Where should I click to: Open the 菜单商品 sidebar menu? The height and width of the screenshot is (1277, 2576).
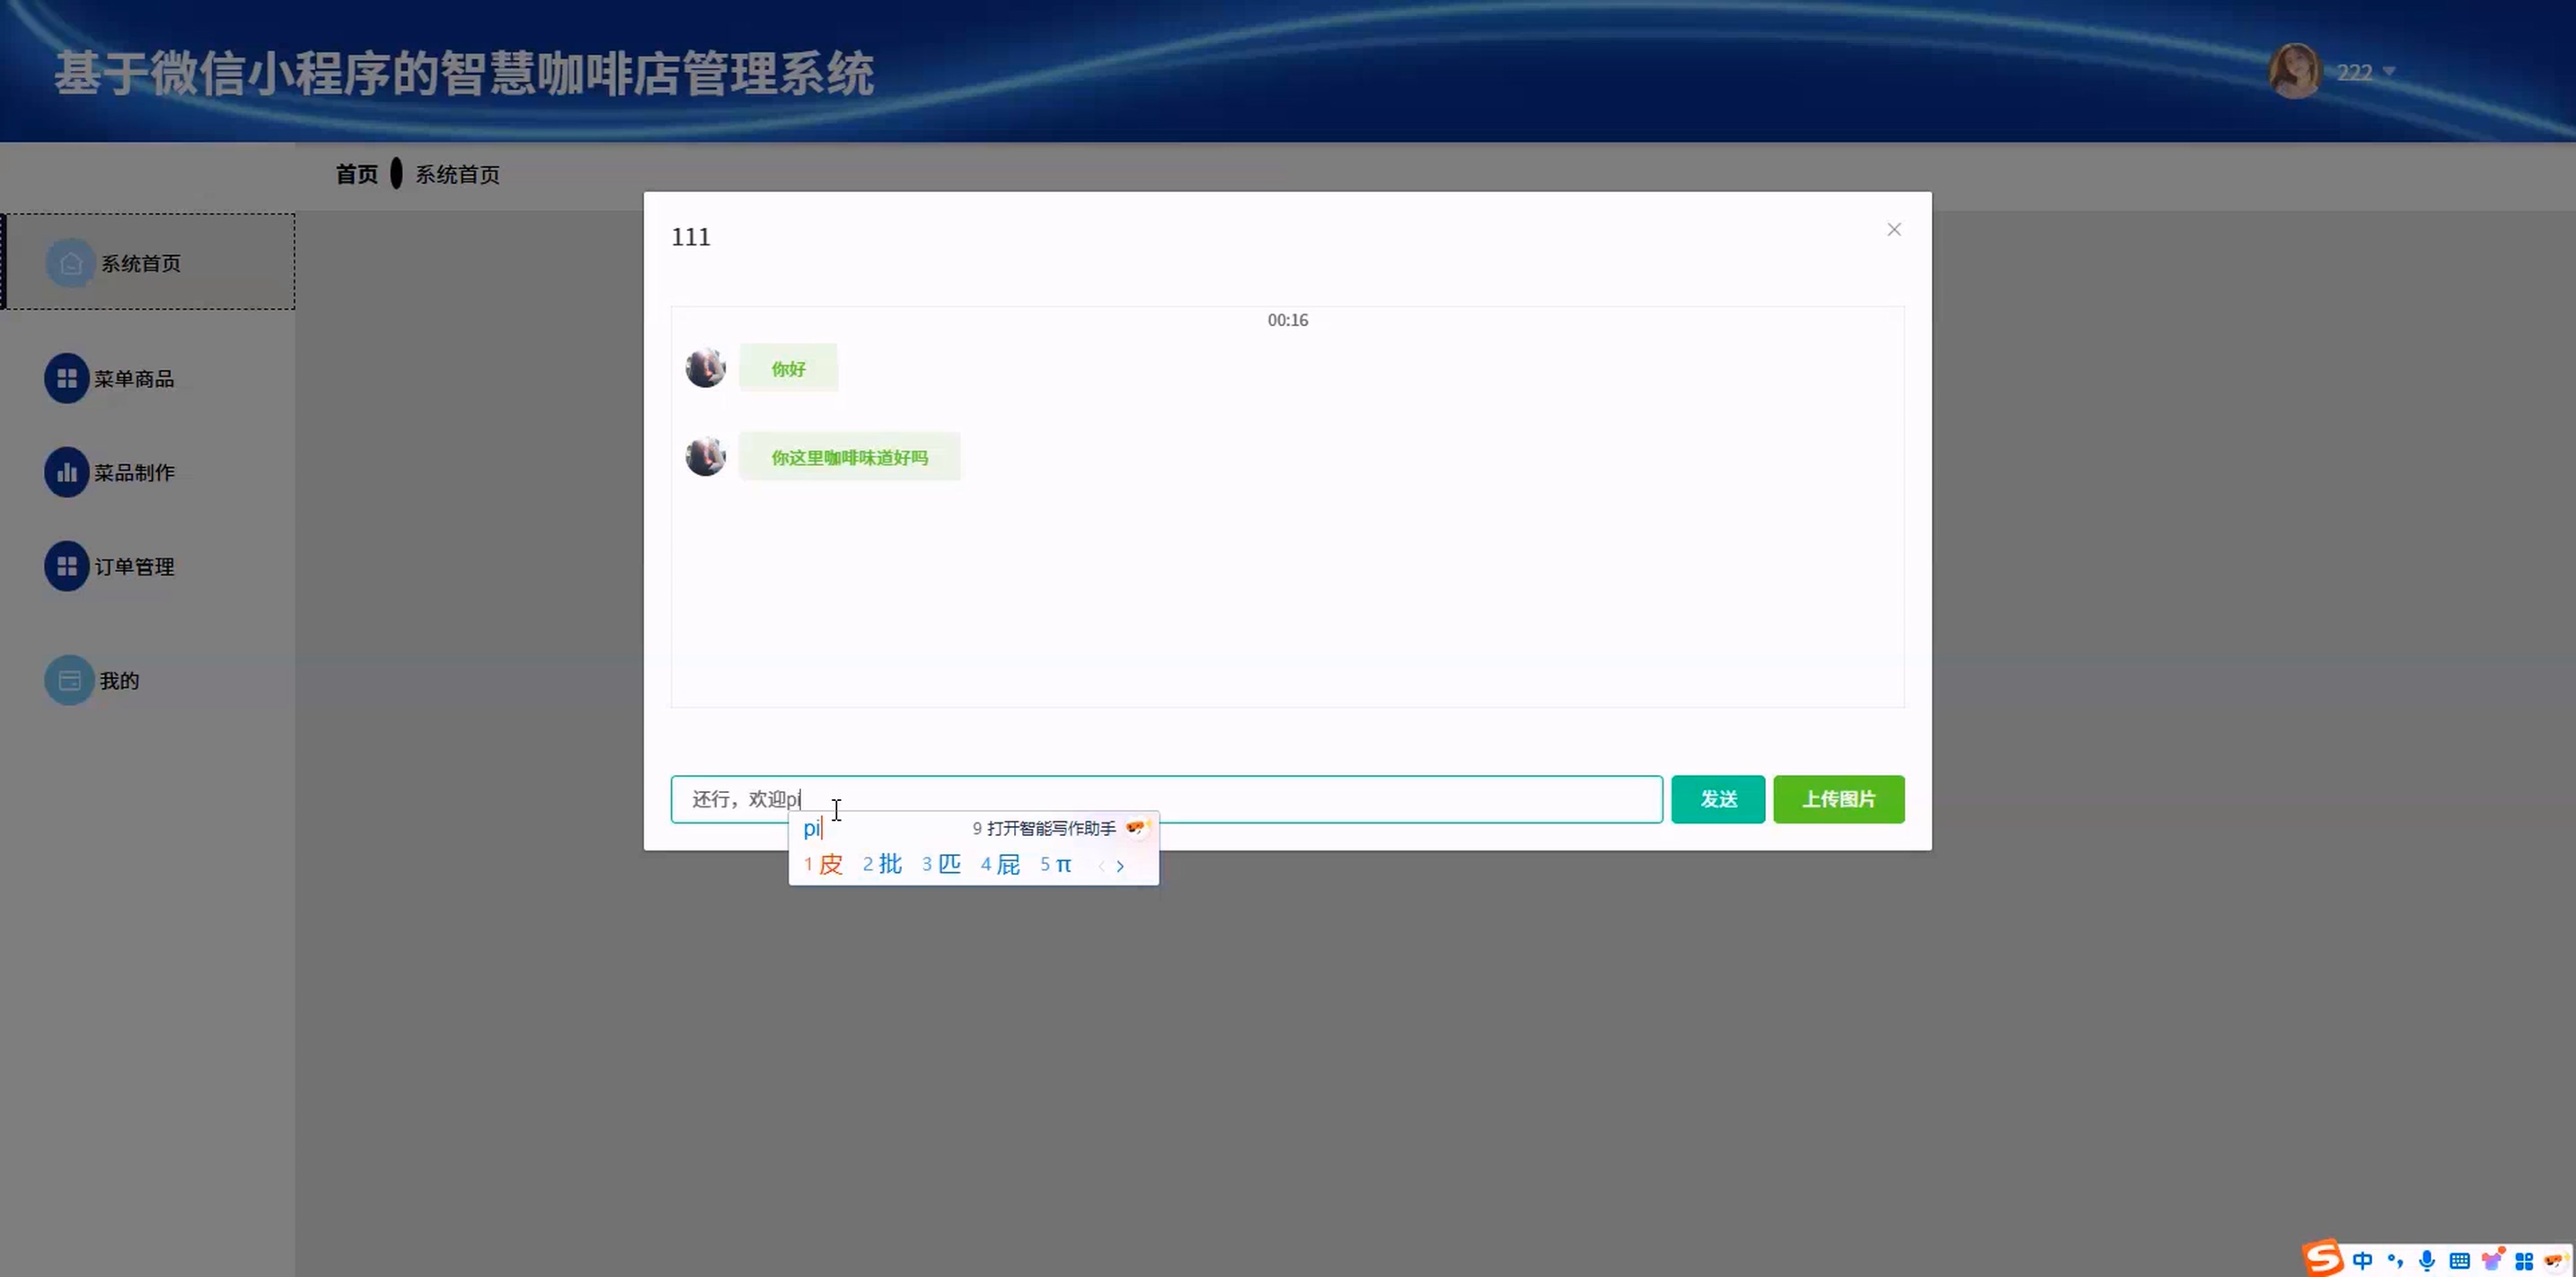coord(133,378)
